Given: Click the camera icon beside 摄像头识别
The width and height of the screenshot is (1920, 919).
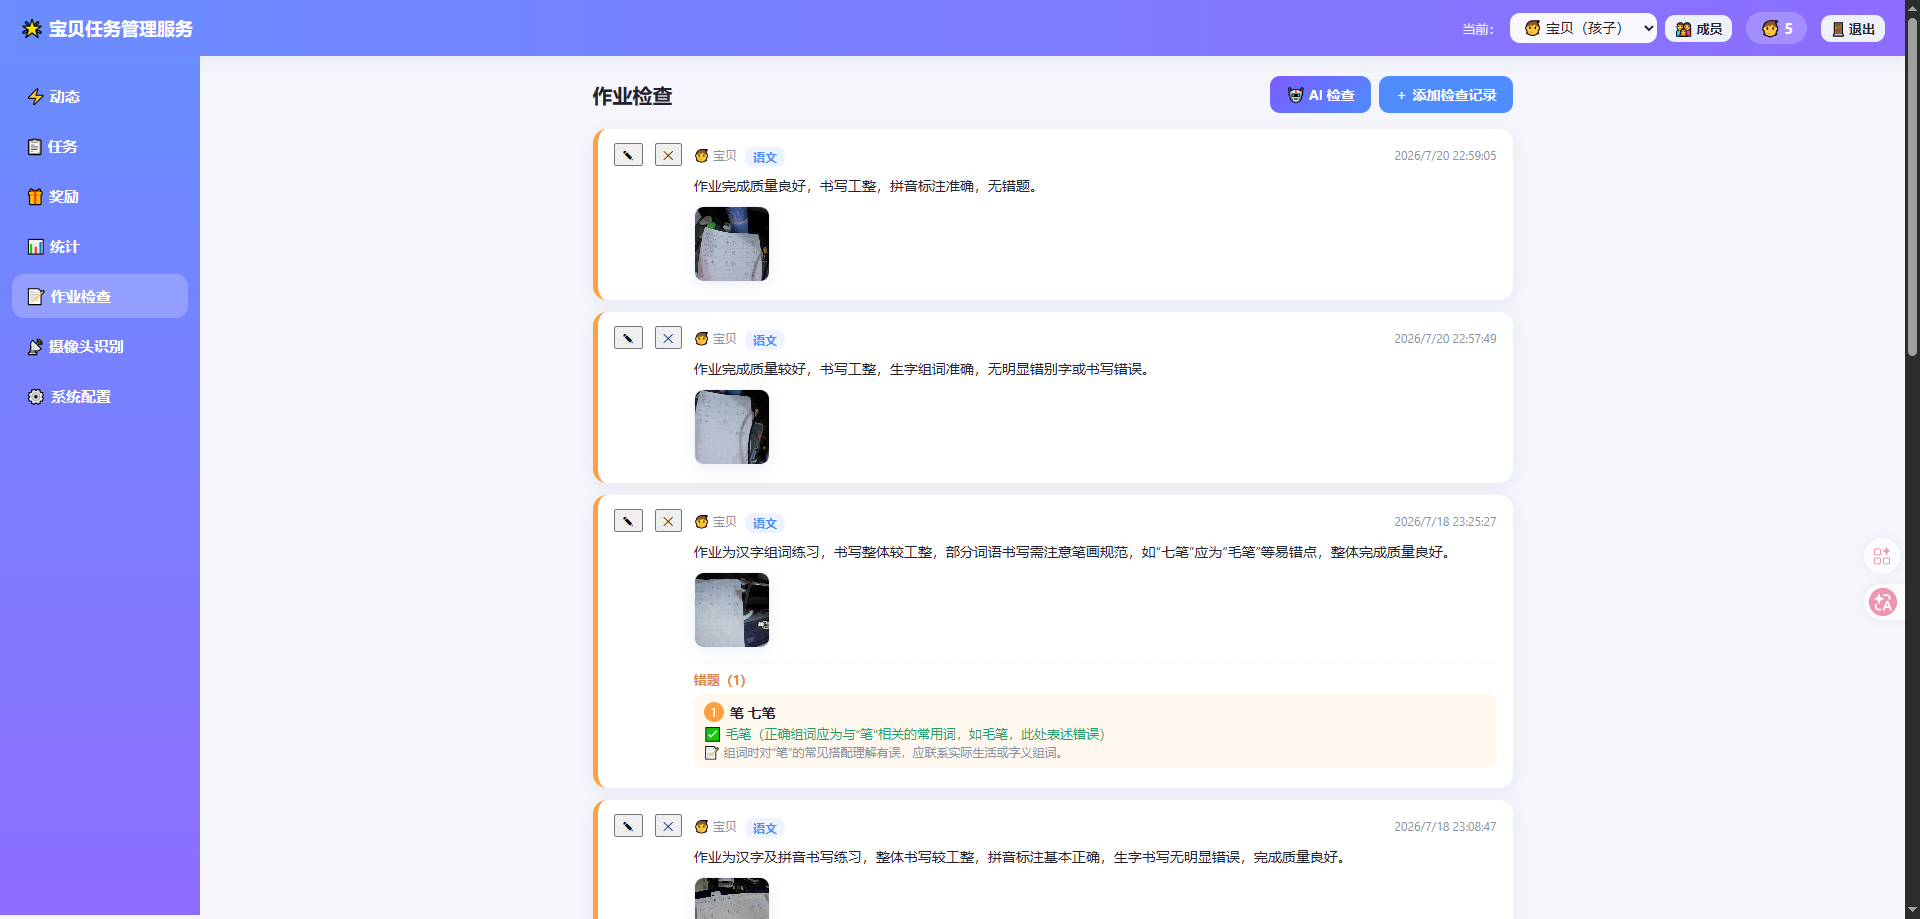Looking at the screenshot, I should (36, 347).
